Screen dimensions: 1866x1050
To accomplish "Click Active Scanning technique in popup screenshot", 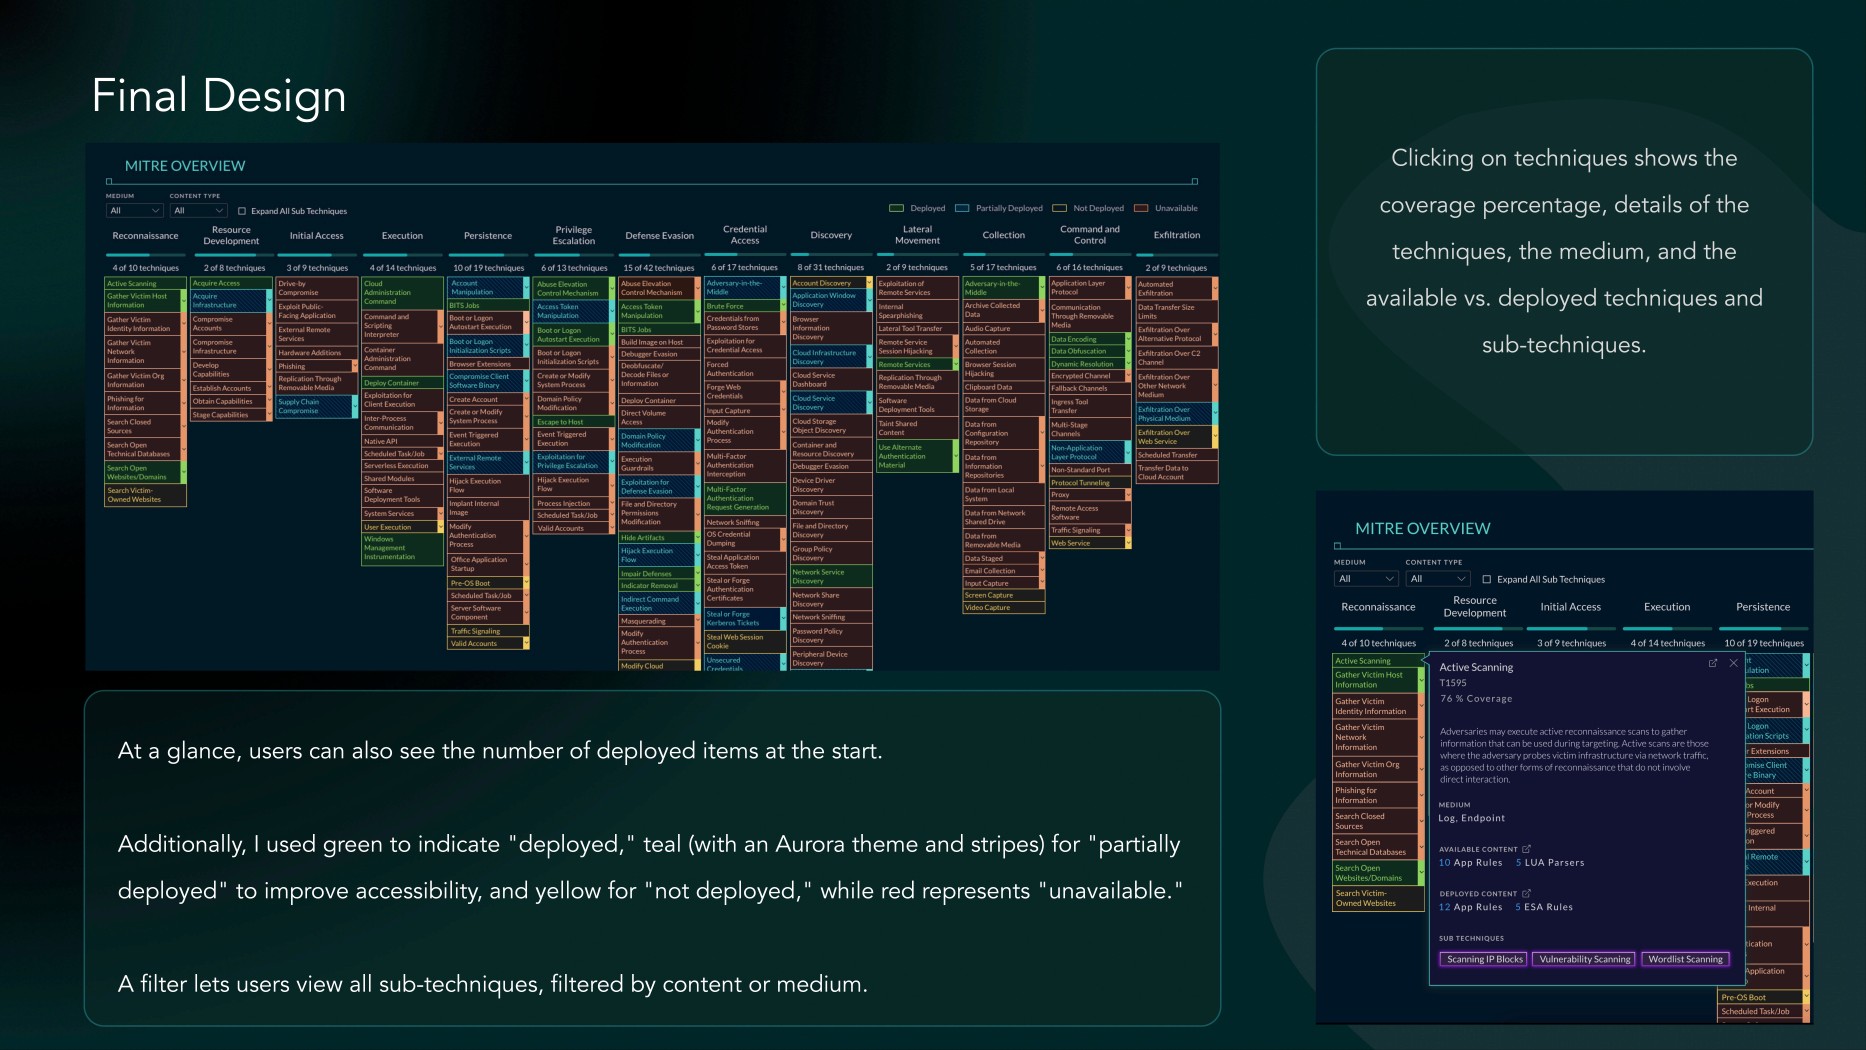I will [1377, 661].
